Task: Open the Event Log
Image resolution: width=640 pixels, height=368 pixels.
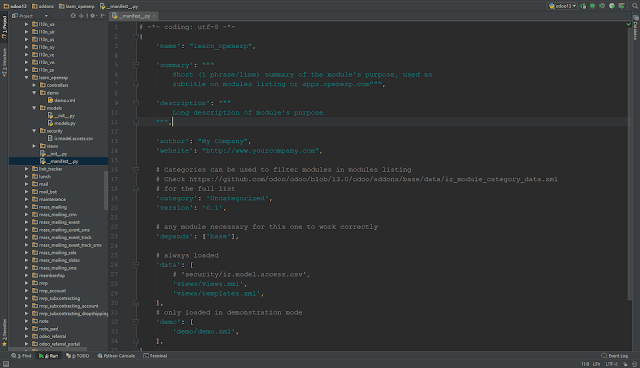Action: click(615, 356)
